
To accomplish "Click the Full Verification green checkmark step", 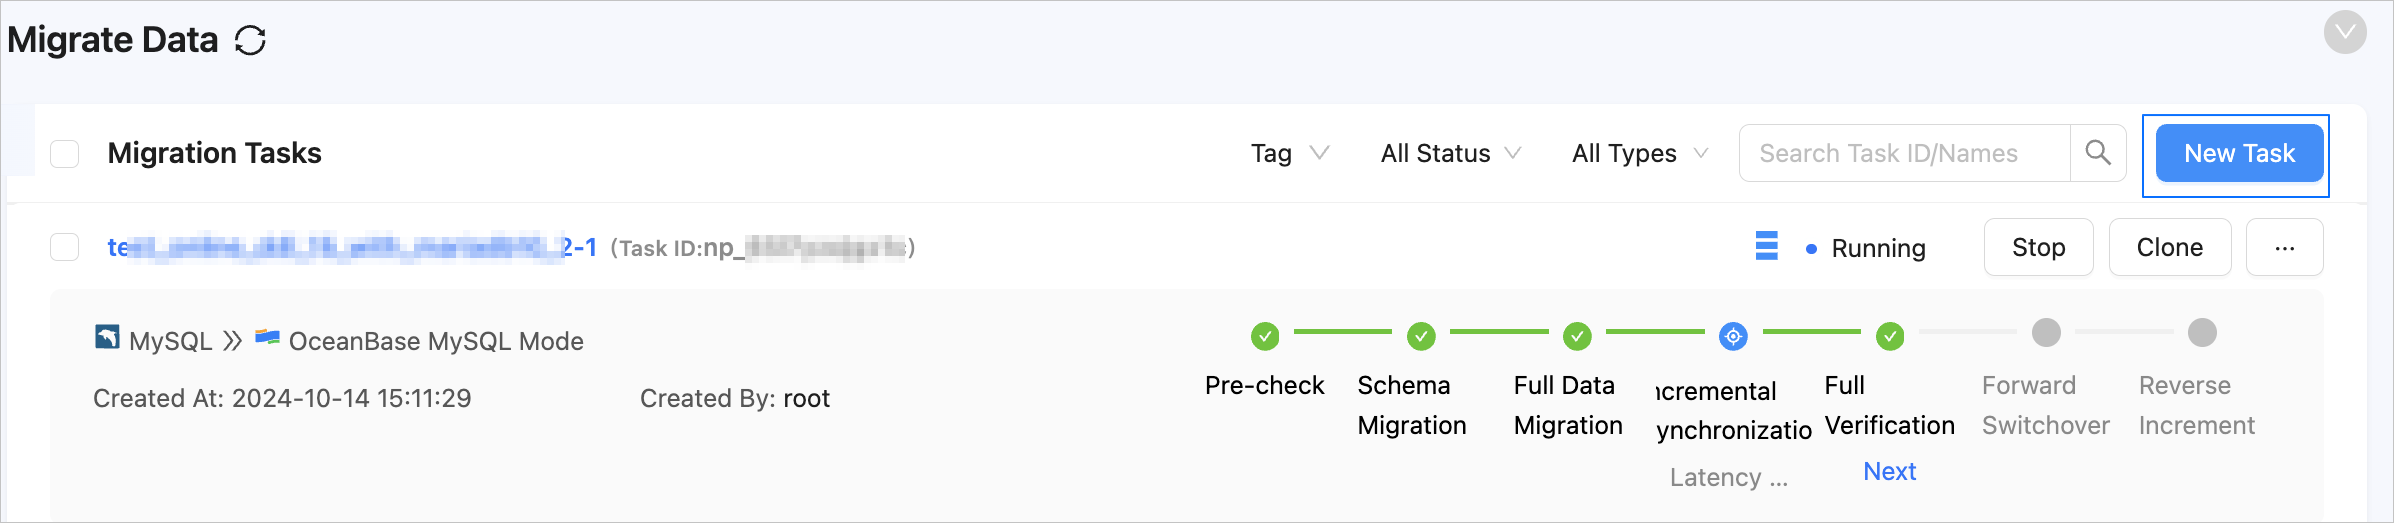I will pos(1890,336).
